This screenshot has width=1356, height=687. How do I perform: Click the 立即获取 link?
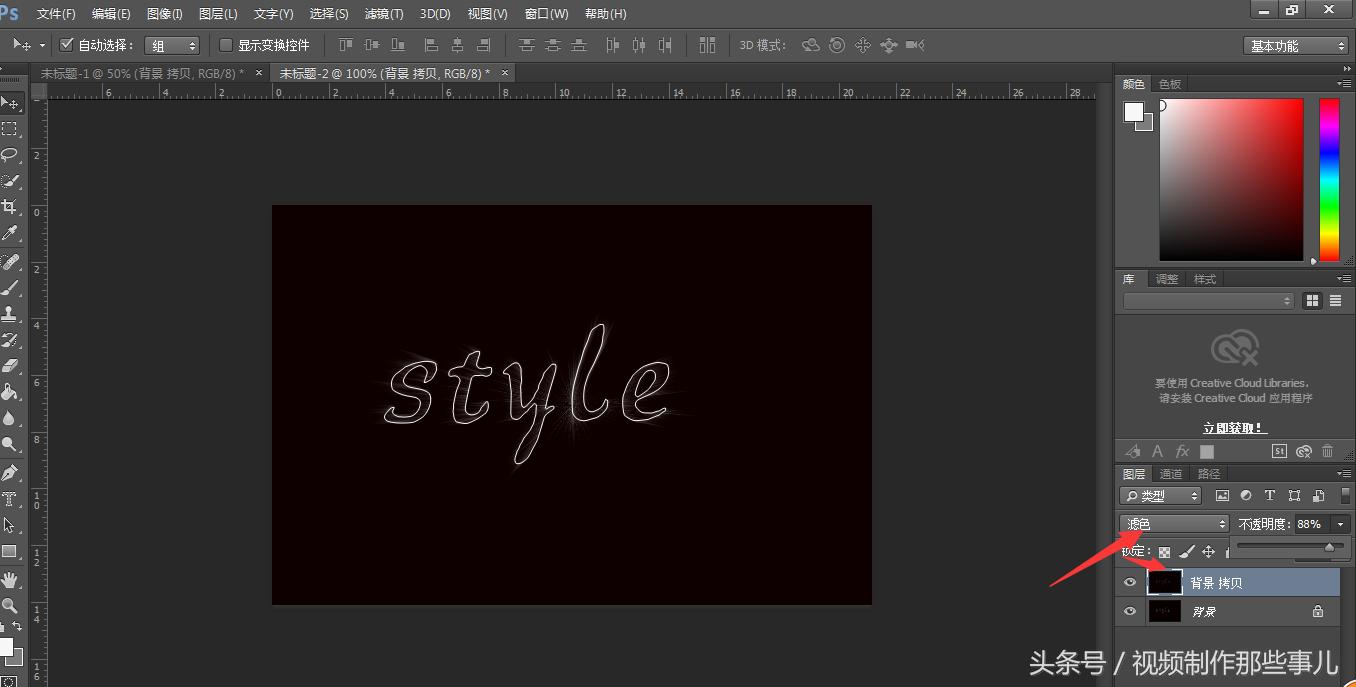(x=1232, y=427)
